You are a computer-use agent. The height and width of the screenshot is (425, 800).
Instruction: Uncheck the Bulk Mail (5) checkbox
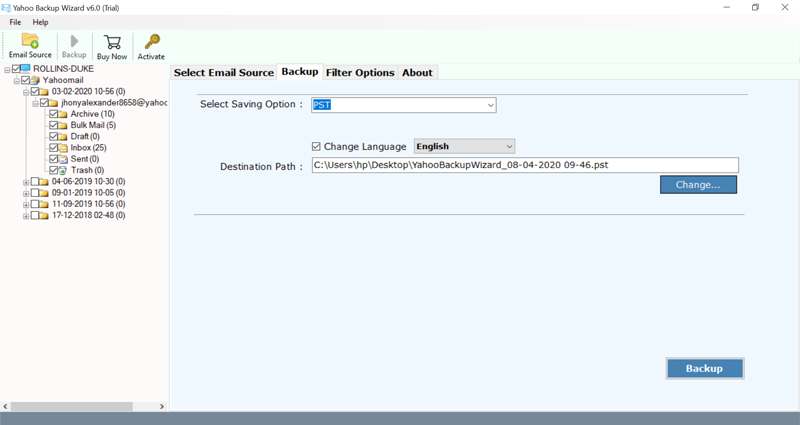(54, 125)
